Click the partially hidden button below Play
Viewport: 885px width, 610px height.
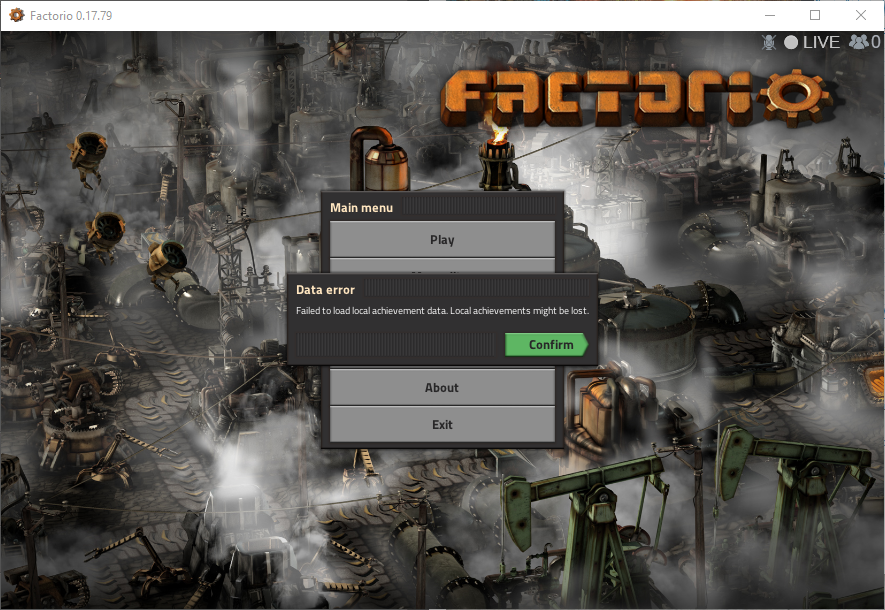tap(442, 266)
